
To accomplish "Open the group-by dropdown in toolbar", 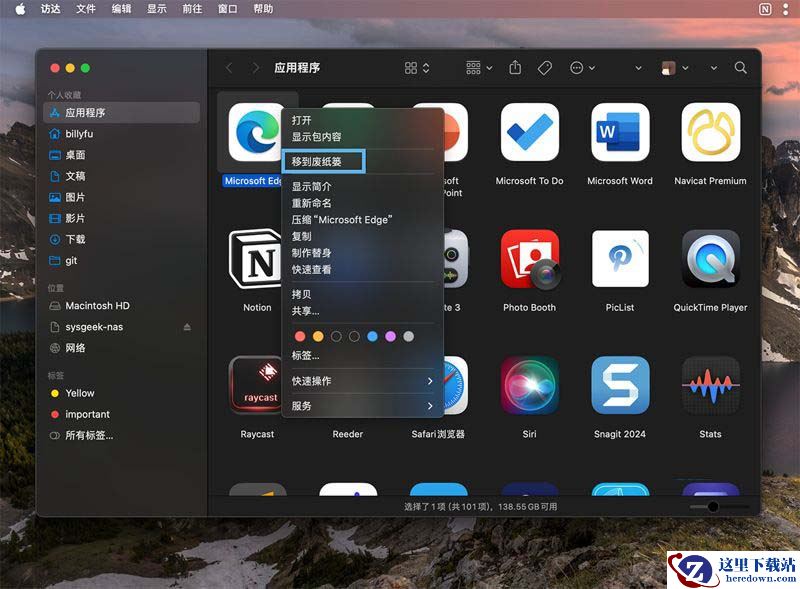I will (x=479, y=68).
